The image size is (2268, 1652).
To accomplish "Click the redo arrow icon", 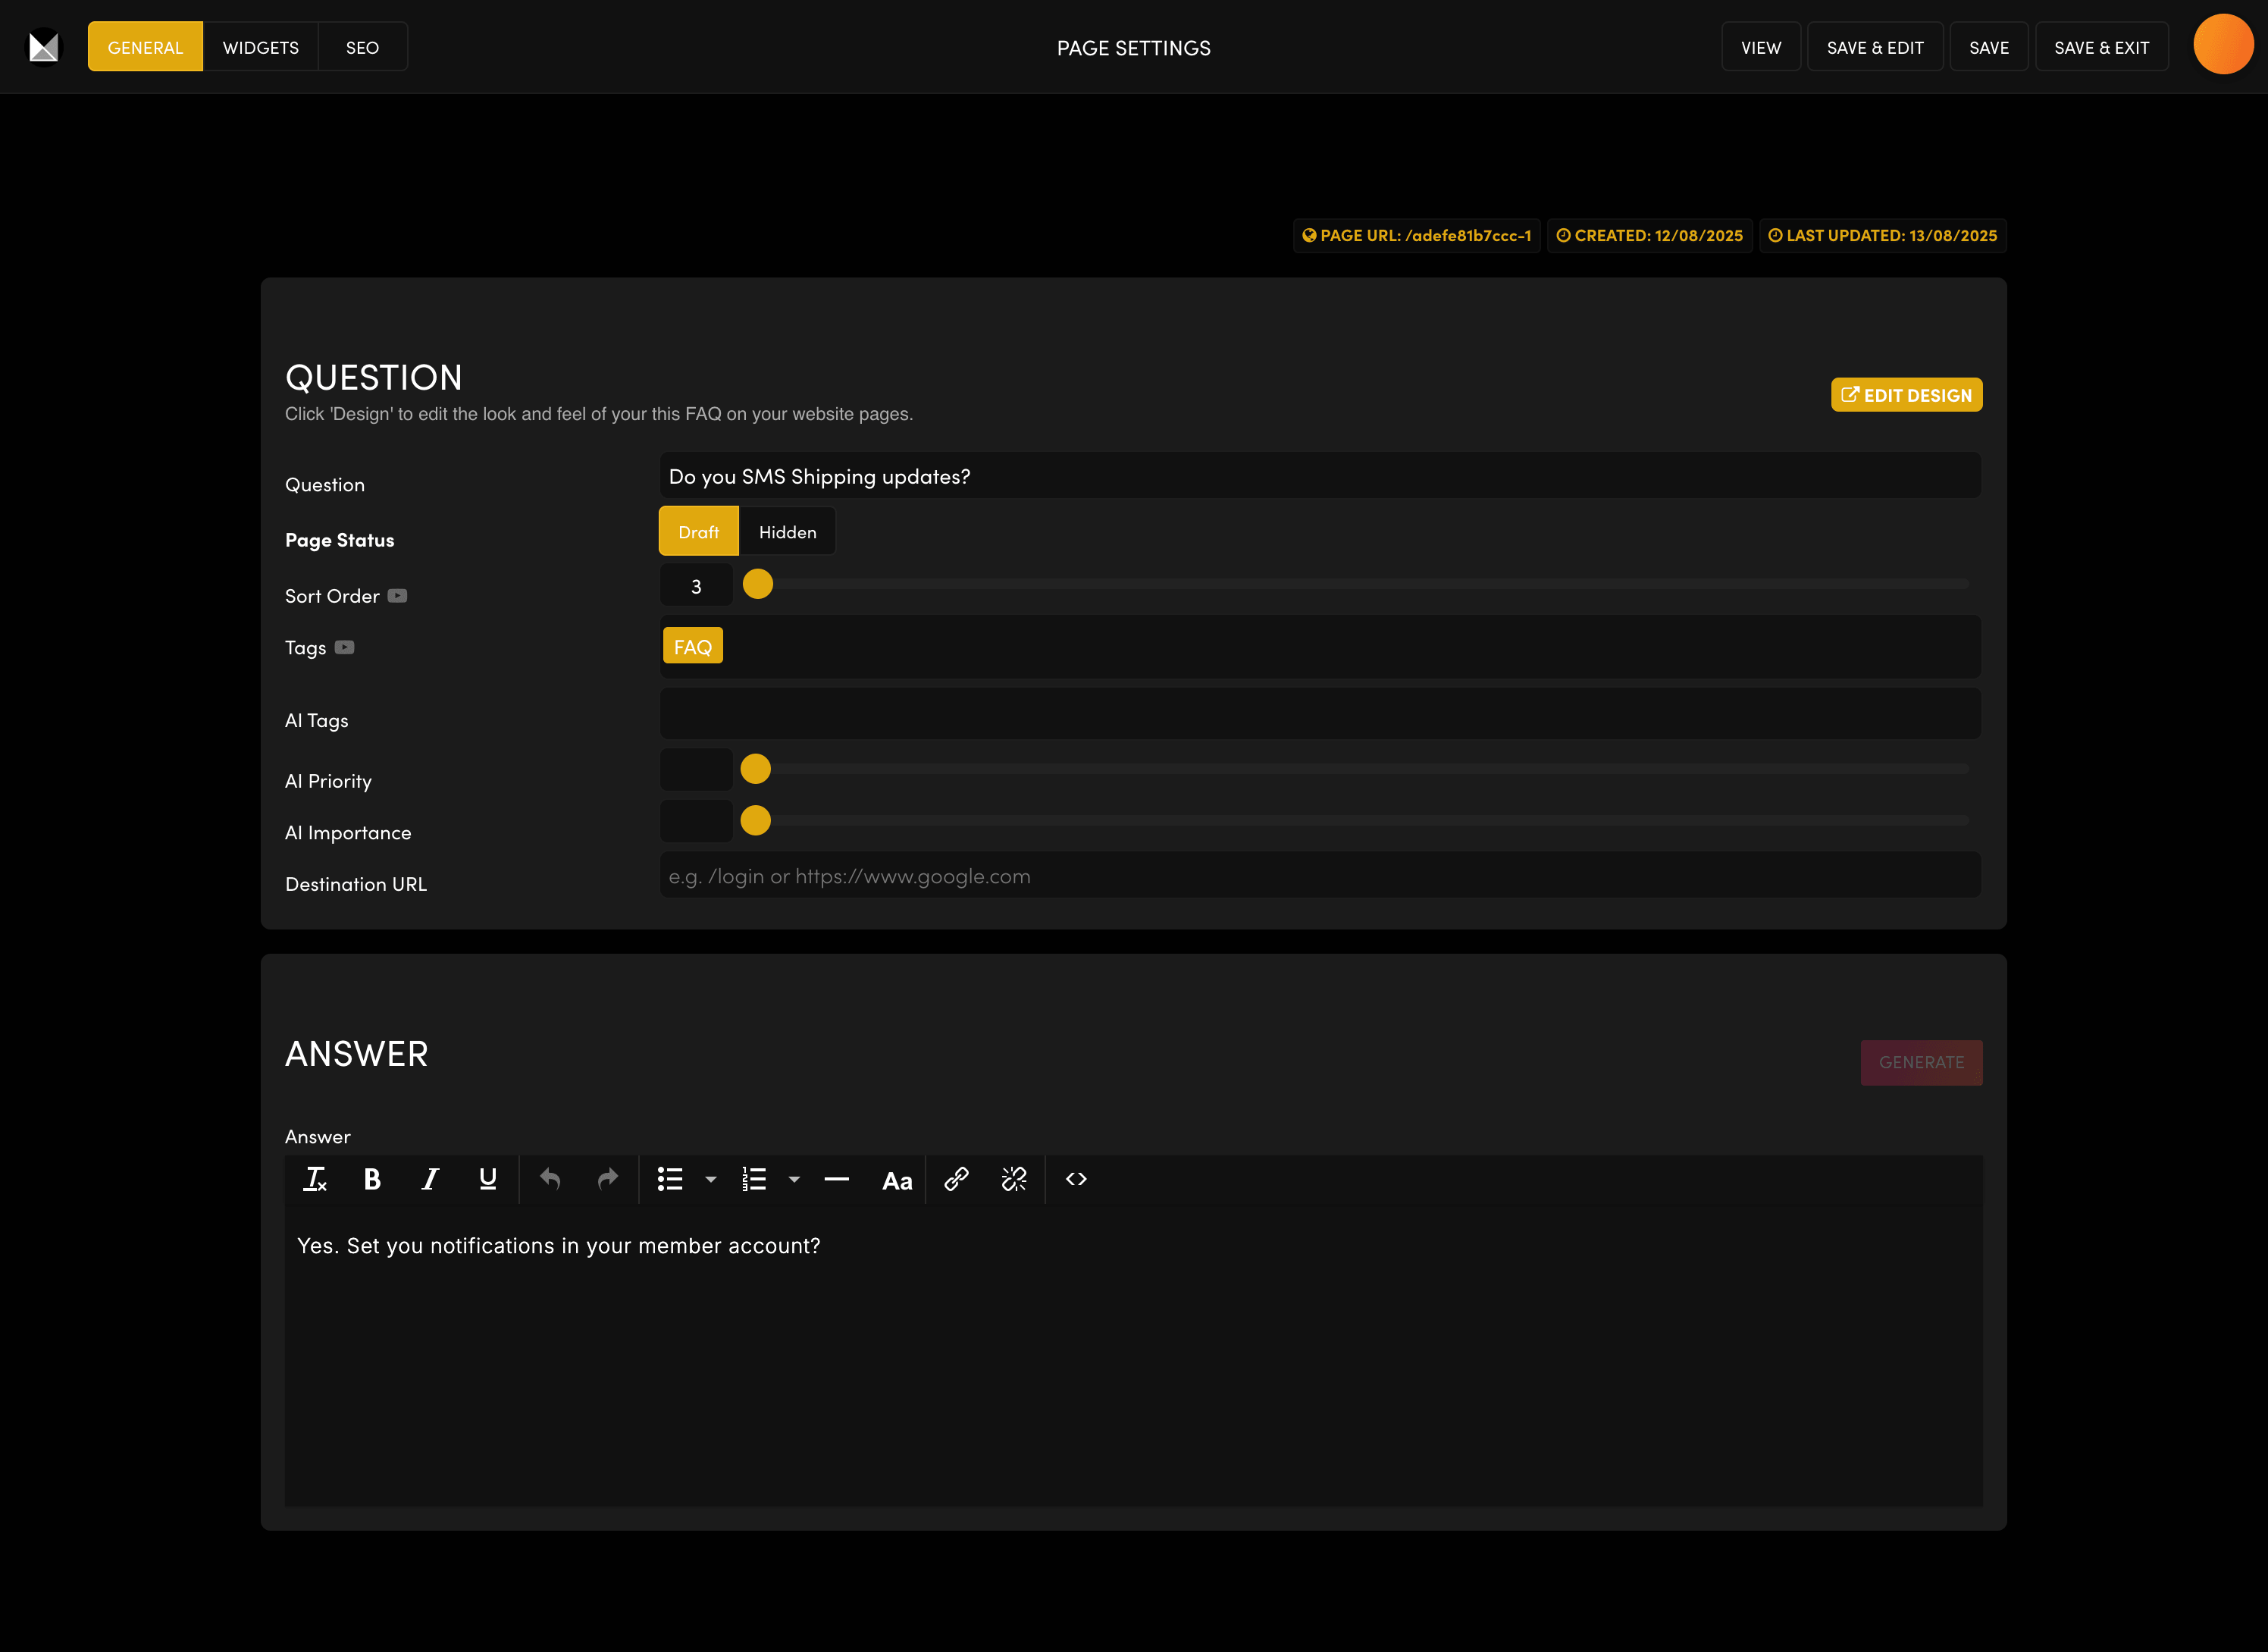I will [608, 1179].
